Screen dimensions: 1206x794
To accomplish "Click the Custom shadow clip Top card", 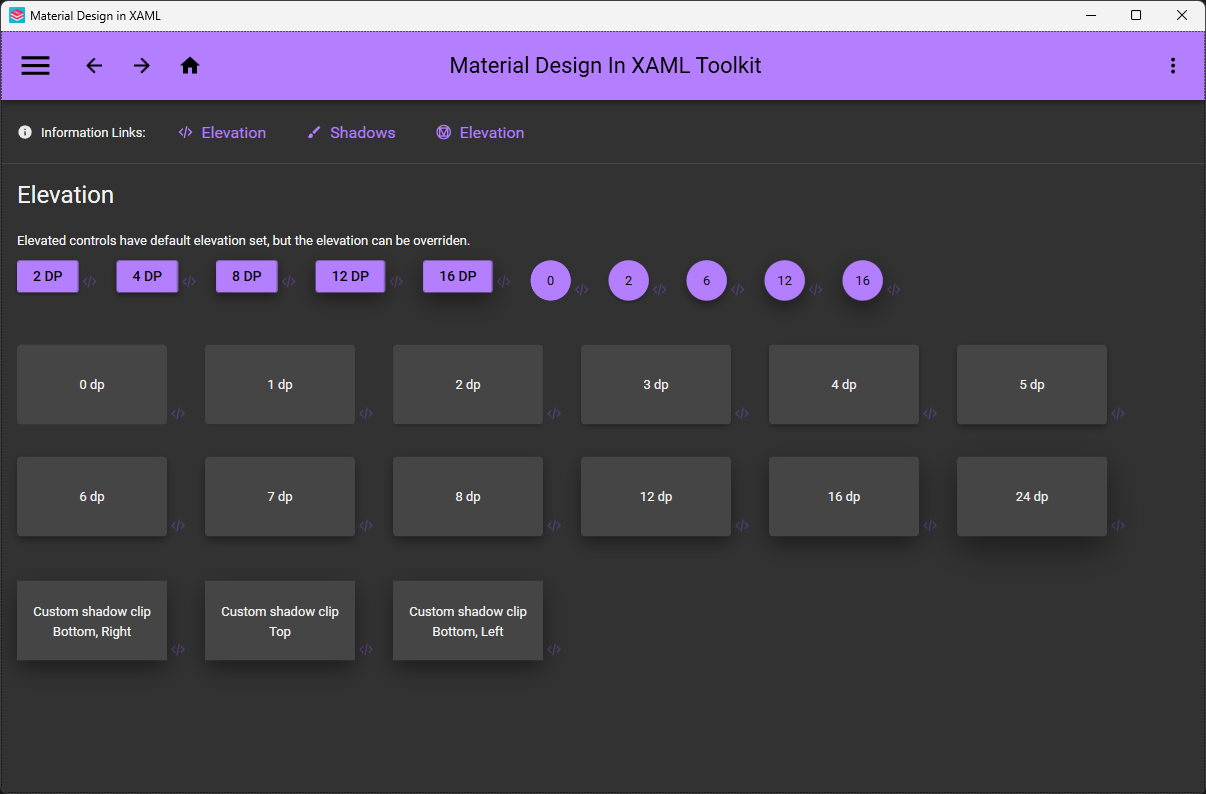I will [x=280, y=621].
